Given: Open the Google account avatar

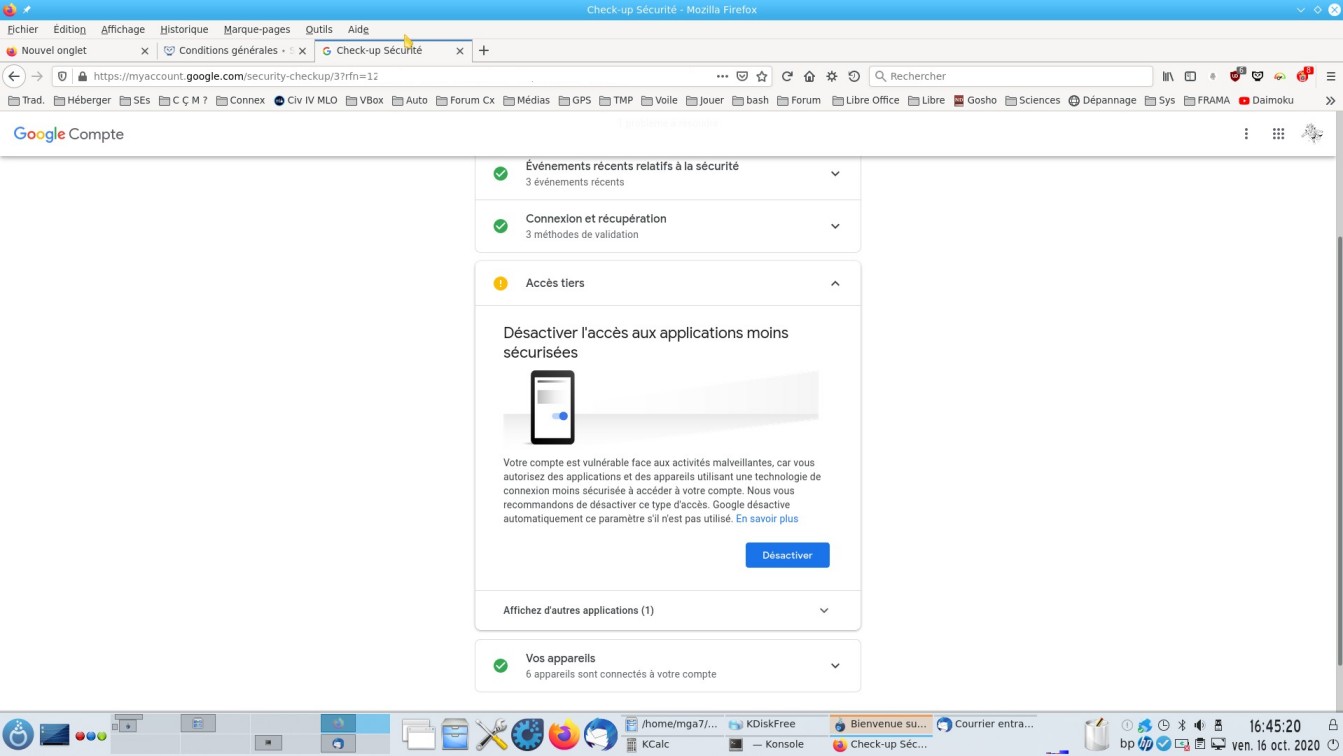Looking at the screenshot, I should tap(1312, 134).
